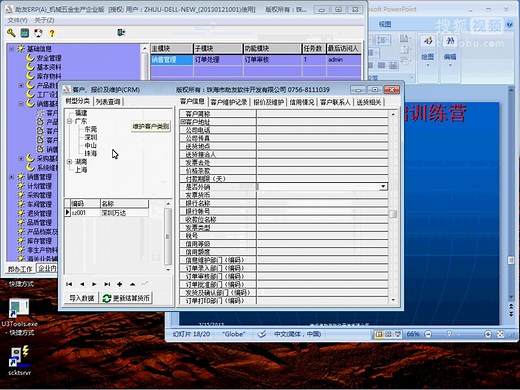Click the zoom slider in PowerPoint

449,334
